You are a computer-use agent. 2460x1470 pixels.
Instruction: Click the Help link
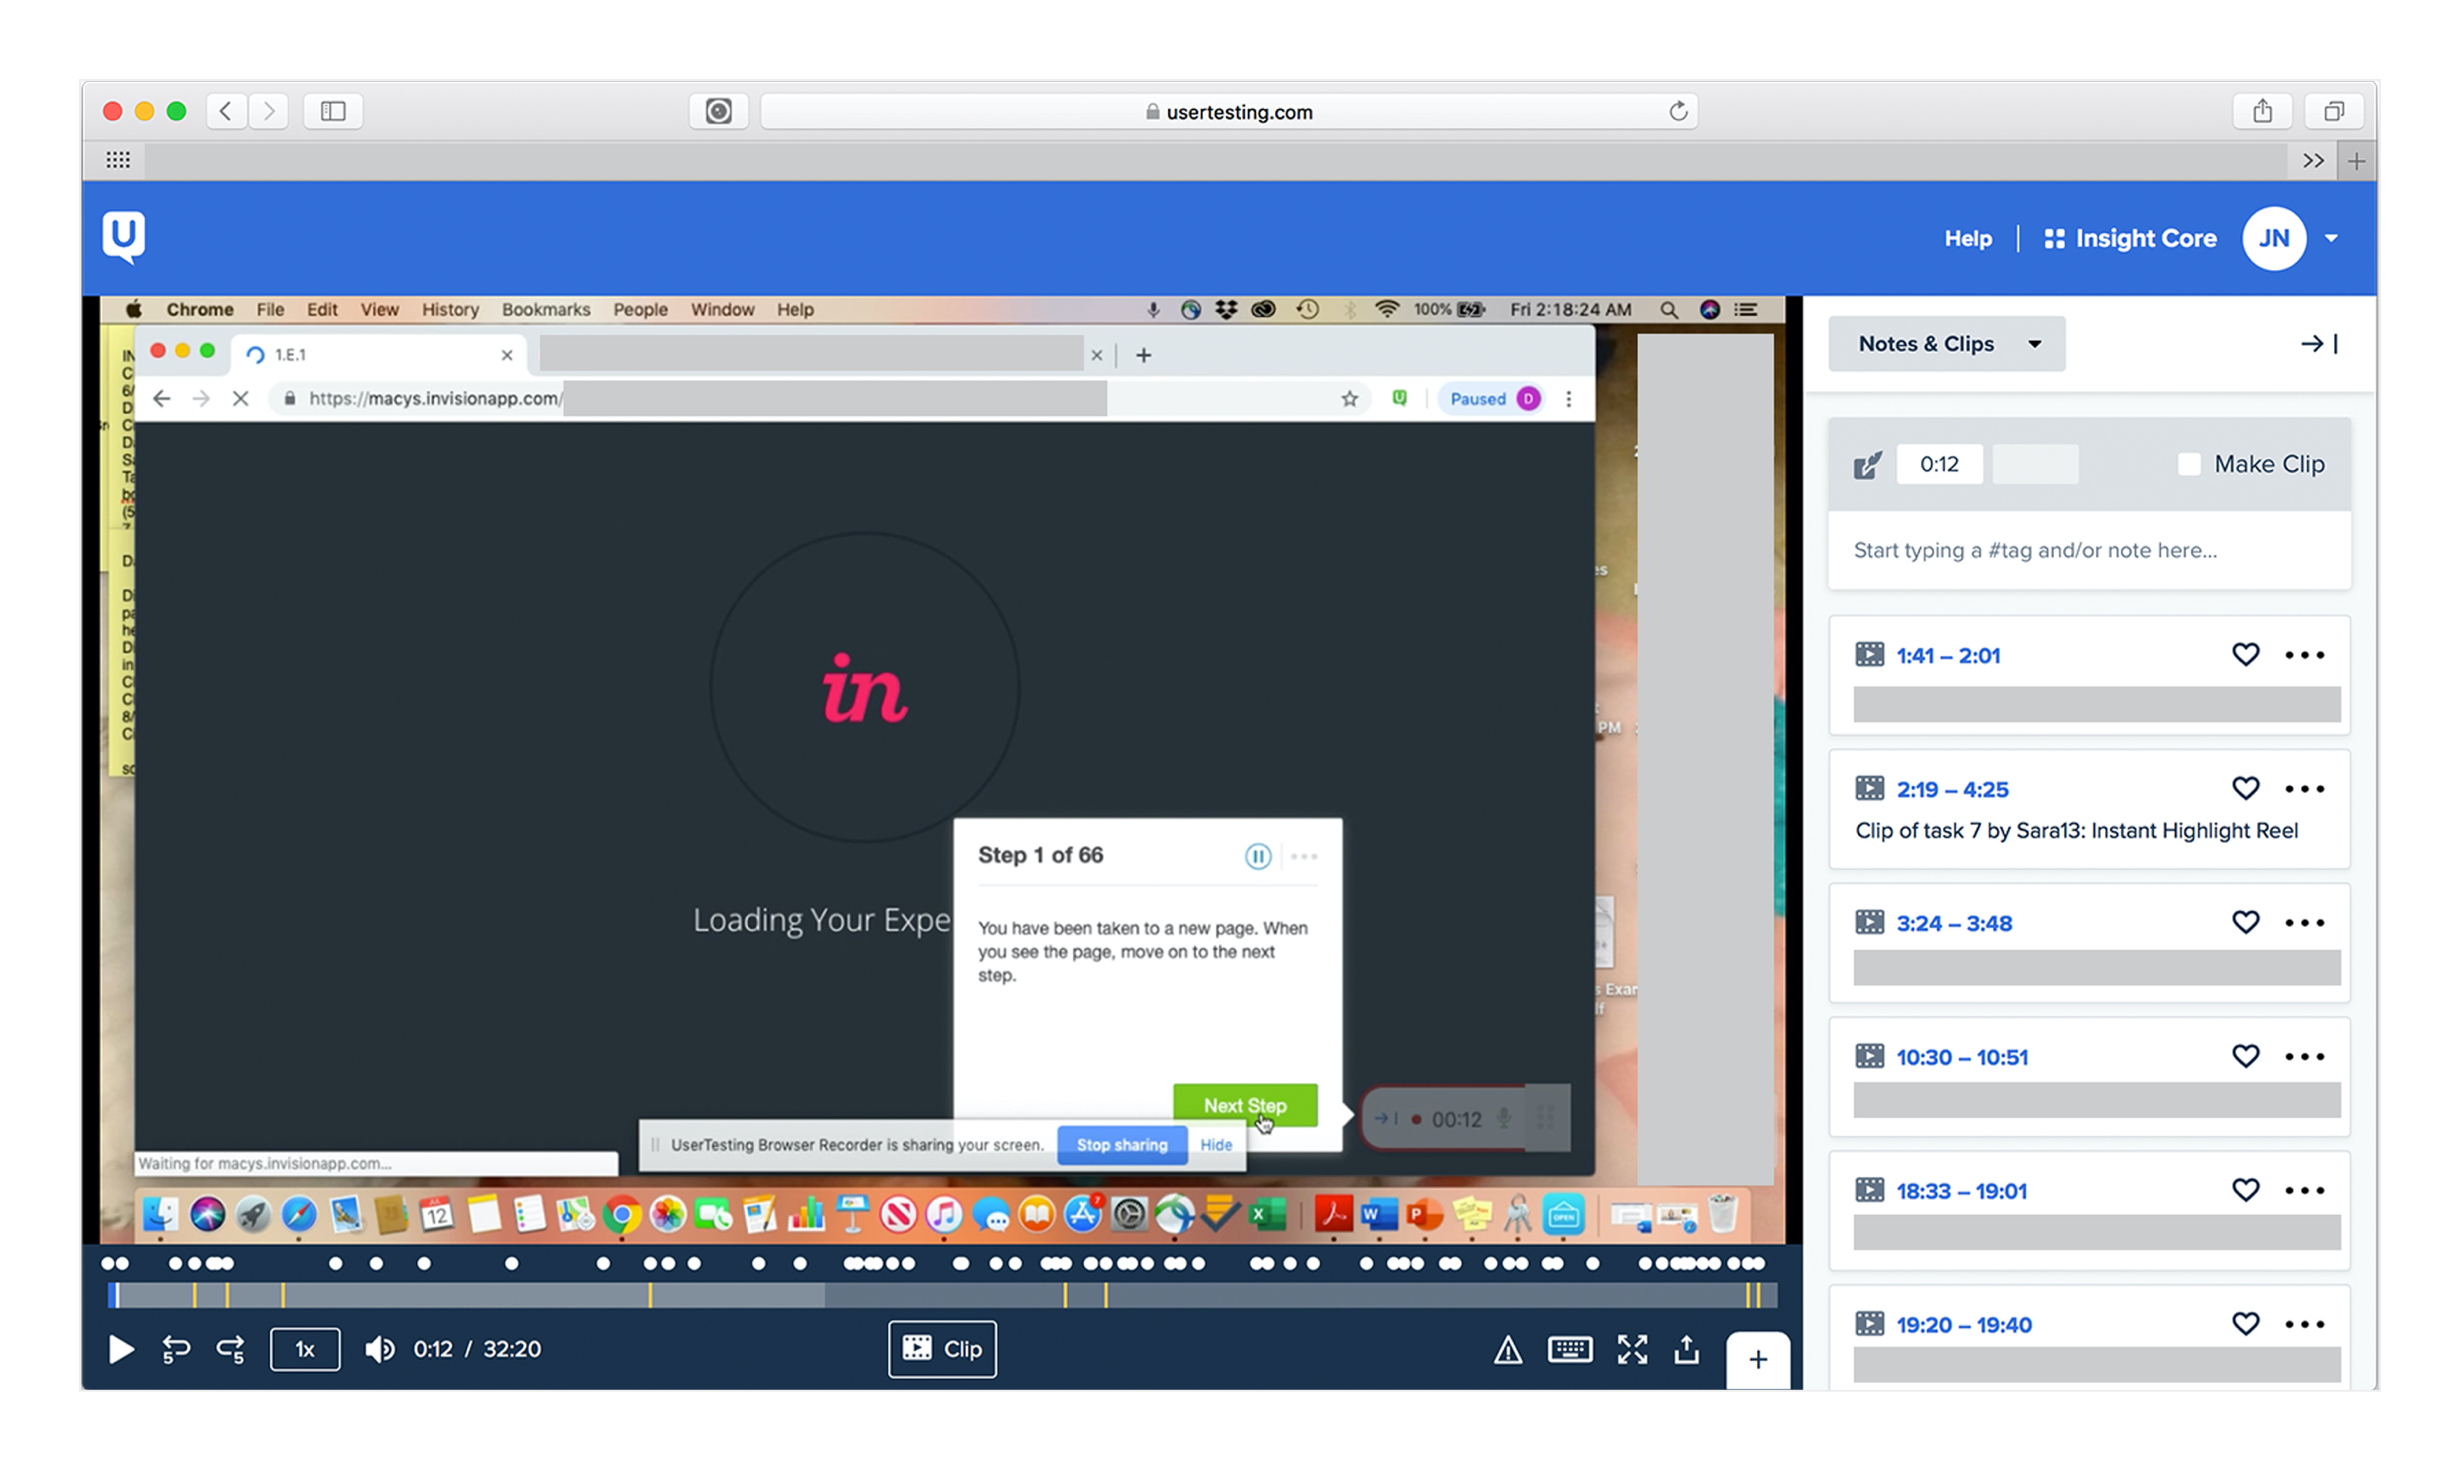pos(1967,239)
